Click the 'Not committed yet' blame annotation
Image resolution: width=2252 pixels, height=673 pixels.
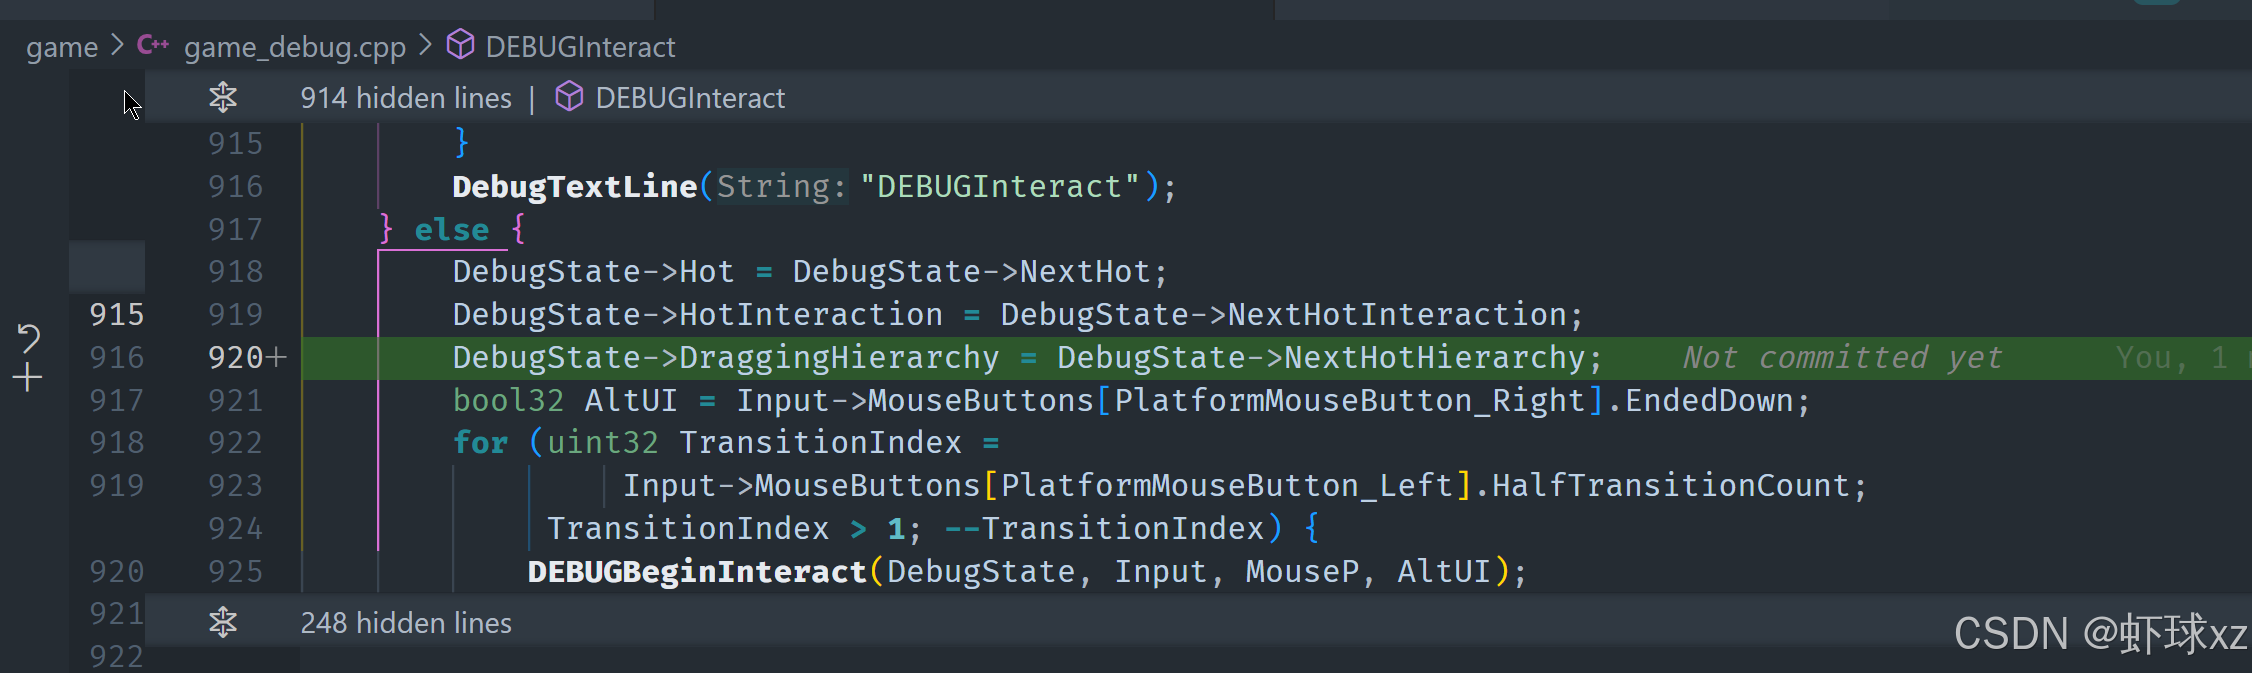pyautogui.click(x=1842, y=358)
